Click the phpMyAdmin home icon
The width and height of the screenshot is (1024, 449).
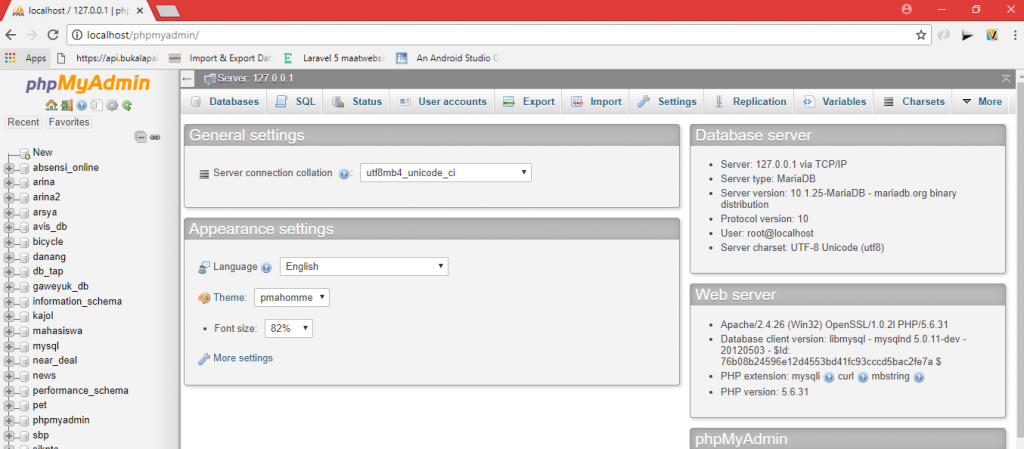pyautogui.click(x=50, y=105)
